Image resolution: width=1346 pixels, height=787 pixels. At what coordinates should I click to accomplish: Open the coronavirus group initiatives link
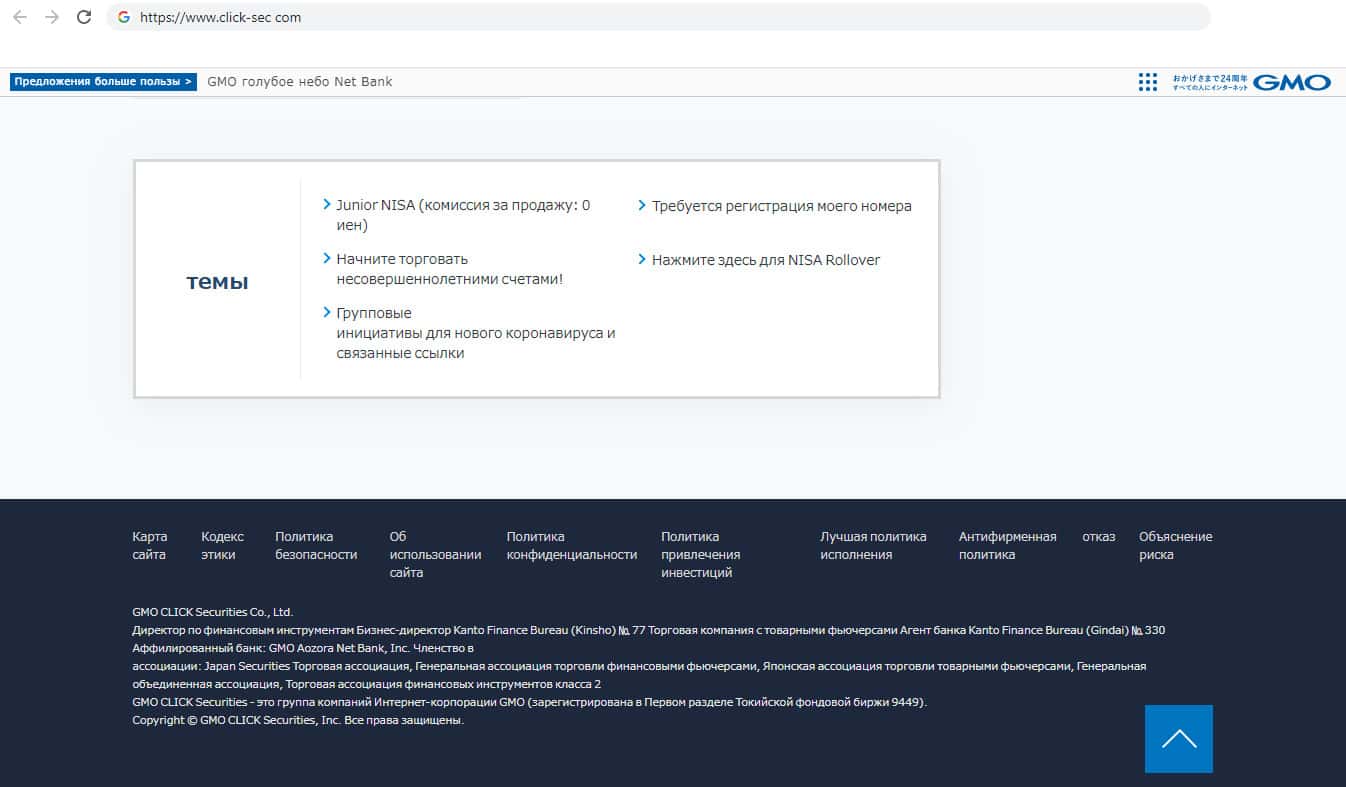(475, 333)
